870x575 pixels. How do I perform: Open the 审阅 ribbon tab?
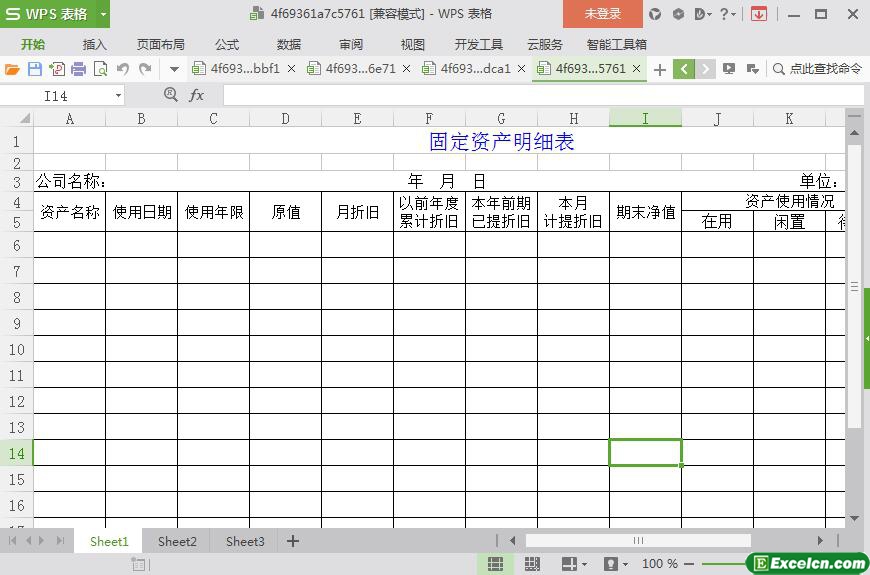coord(351,44)
